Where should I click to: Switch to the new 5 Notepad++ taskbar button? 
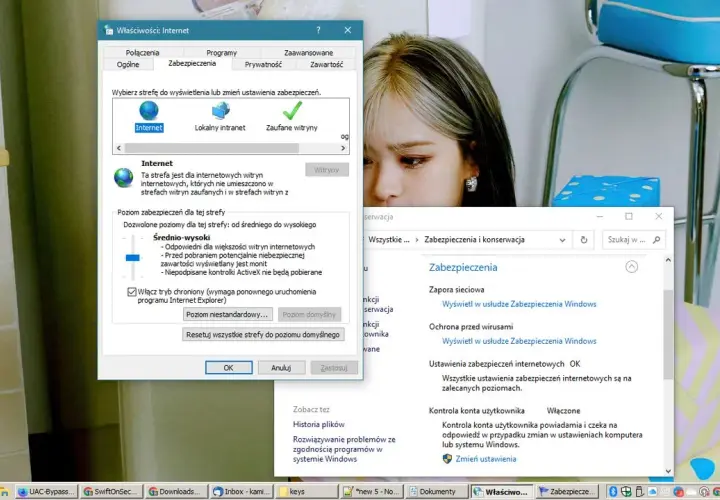pos(372,492)
